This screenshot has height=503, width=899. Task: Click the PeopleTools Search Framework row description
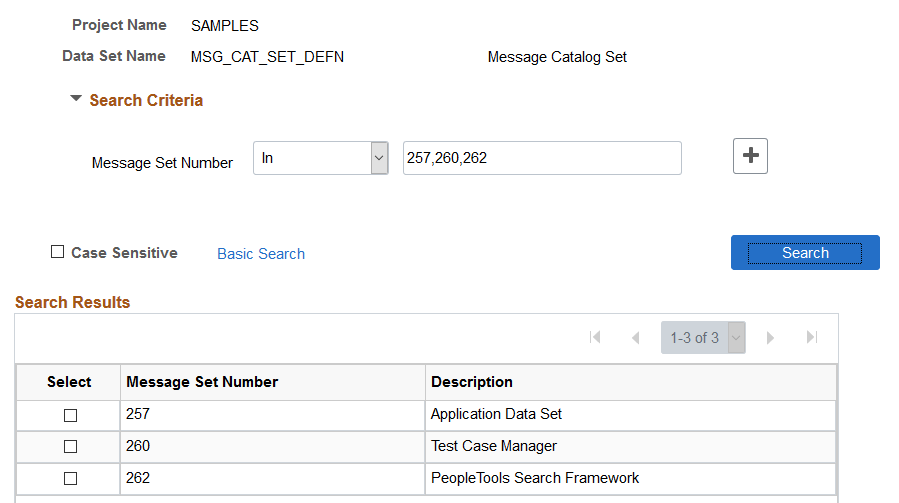pos(535,478)
